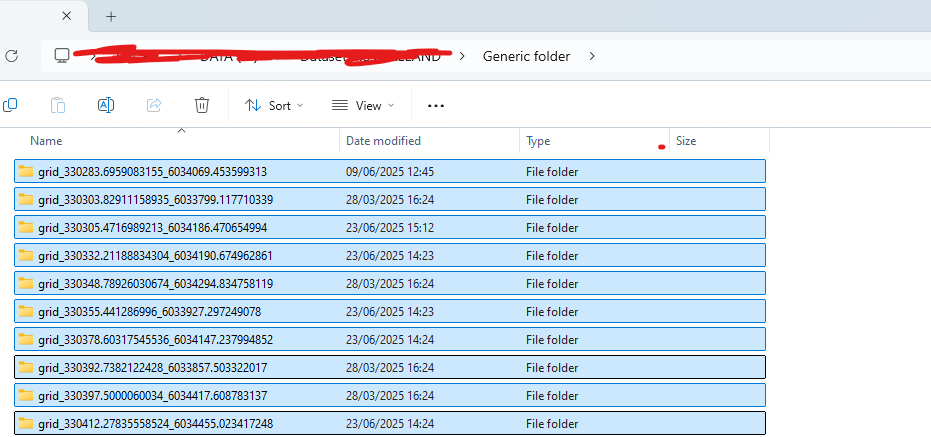The height and width of the screenshot is (437, 931).
Task: Click the Copy toolbar icon
Action: pos(10,106)
